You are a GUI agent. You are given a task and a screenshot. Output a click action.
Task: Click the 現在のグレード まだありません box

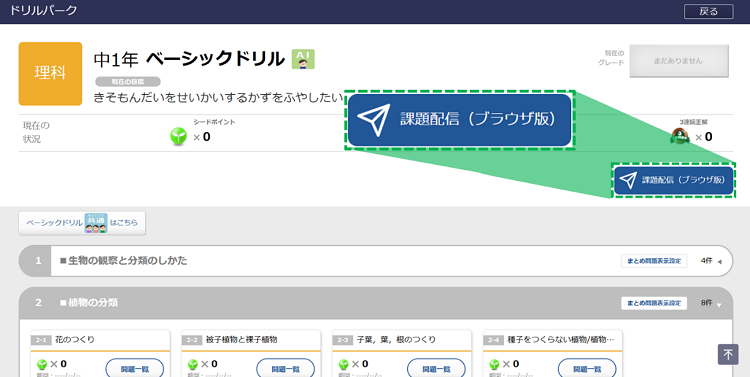679,61
